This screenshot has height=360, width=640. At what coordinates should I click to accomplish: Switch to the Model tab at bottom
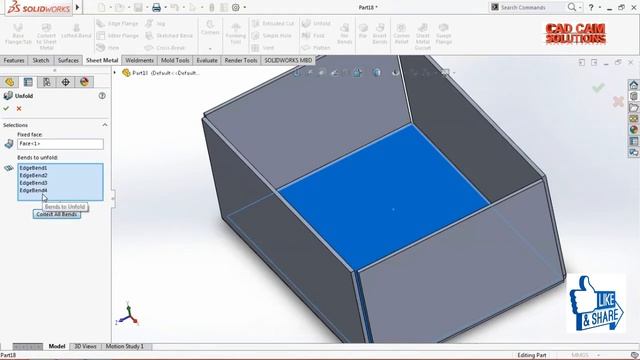pyautogui.click(x=57, y=347)
